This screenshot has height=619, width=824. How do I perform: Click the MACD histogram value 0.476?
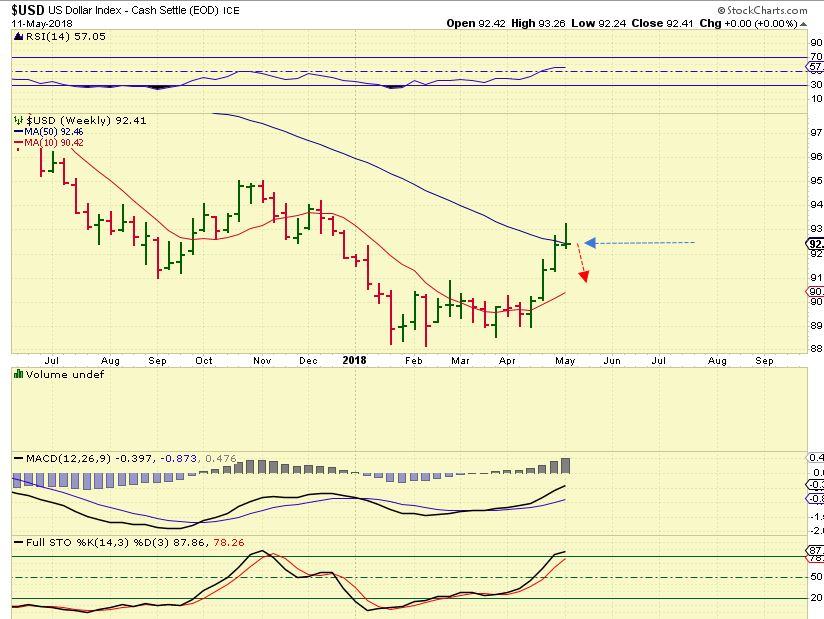coord(221,458)
